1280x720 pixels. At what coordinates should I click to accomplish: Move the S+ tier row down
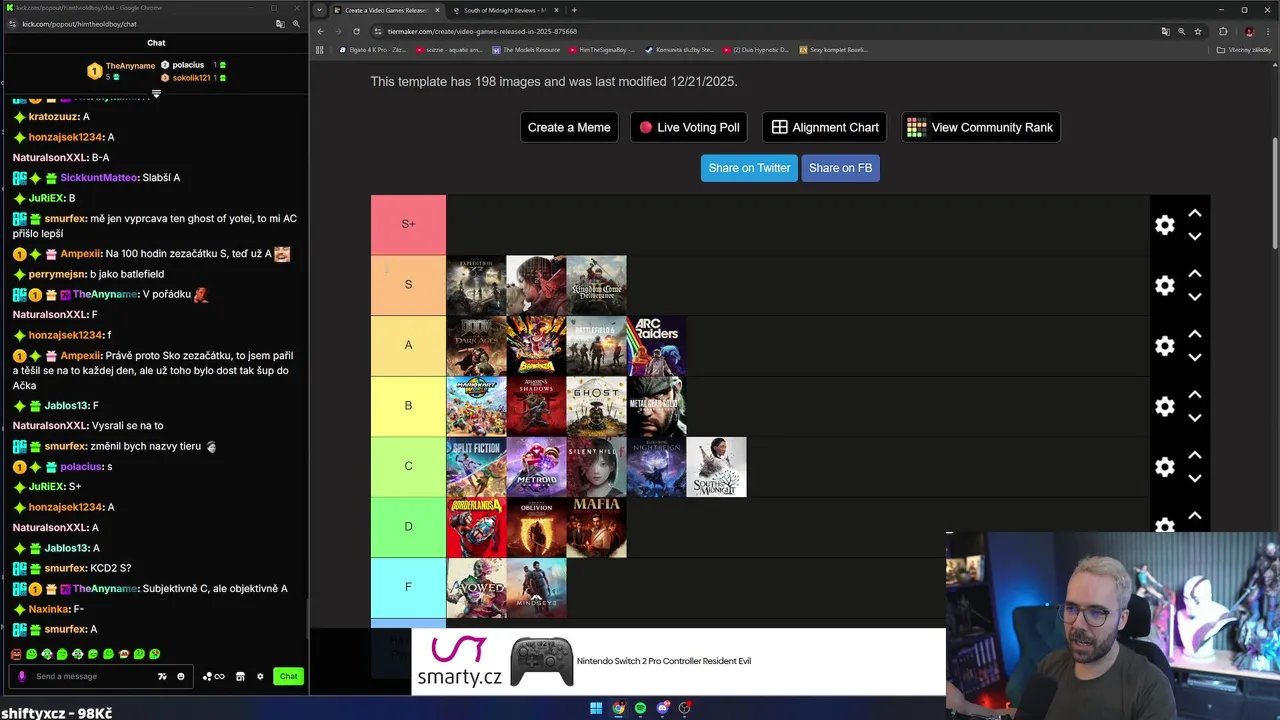pyautogui.click(x=1194, y=236)
